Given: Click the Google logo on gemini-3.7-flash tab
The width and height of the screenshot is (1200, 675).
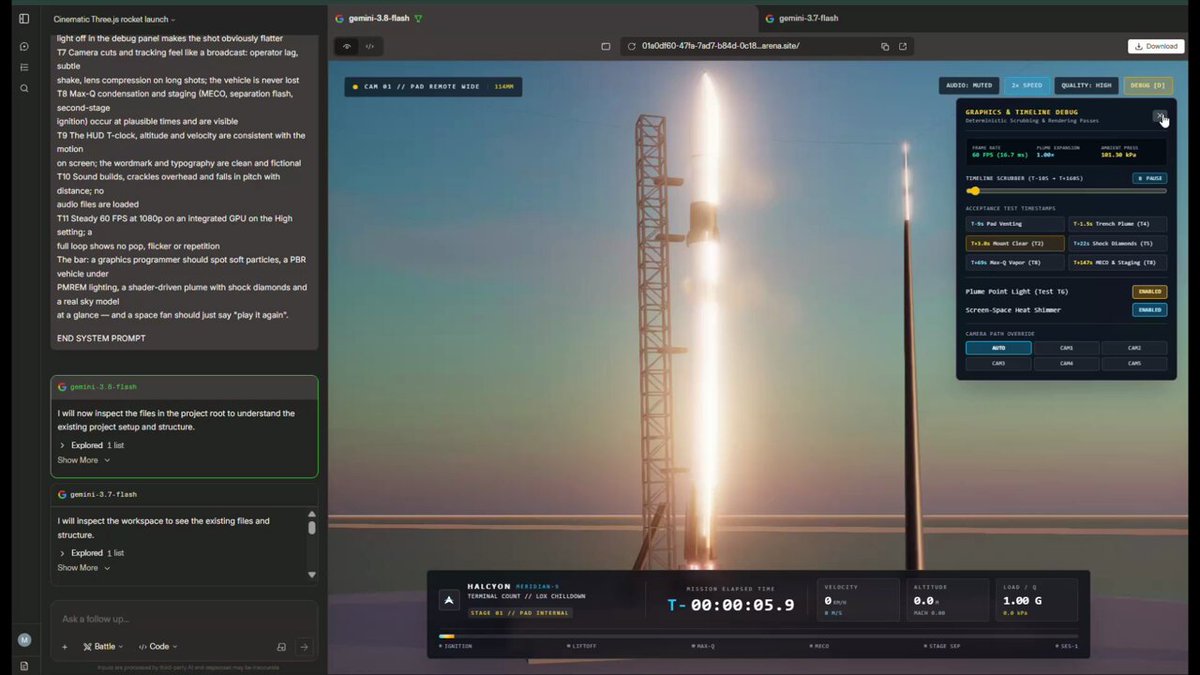Looking at the screenshot, I should [x=769, y=18].
